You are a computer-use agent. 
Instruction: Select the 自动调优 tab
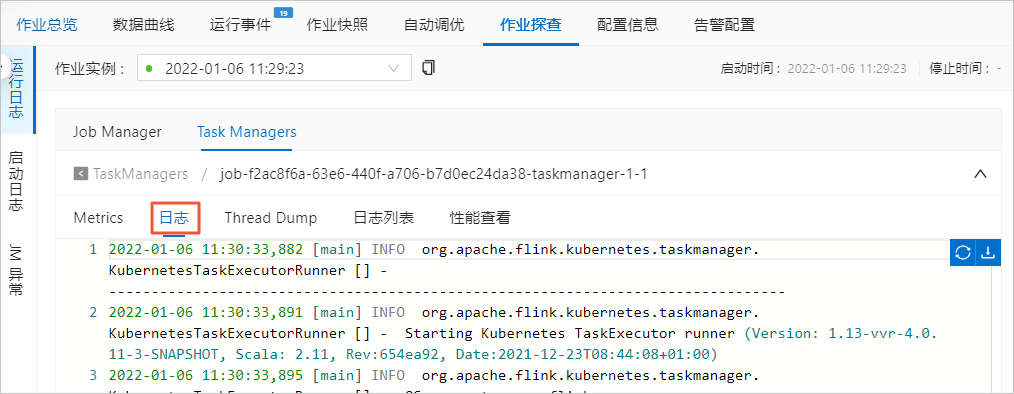tap(434, 25)
